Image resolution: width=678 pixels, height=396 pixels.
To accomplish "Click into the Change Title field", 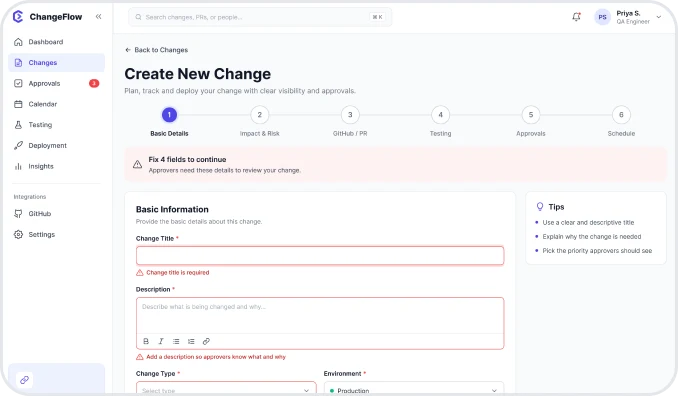I will click(320, 255).
